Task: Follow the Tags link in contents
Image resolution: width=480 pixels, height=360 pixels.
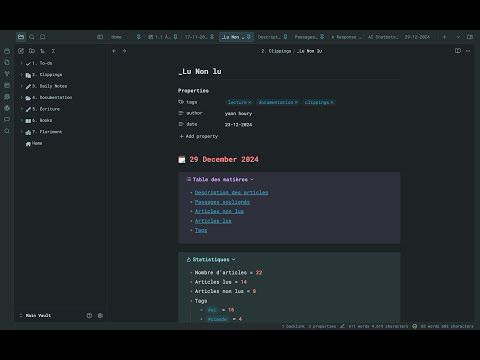Action: (201, 230)
